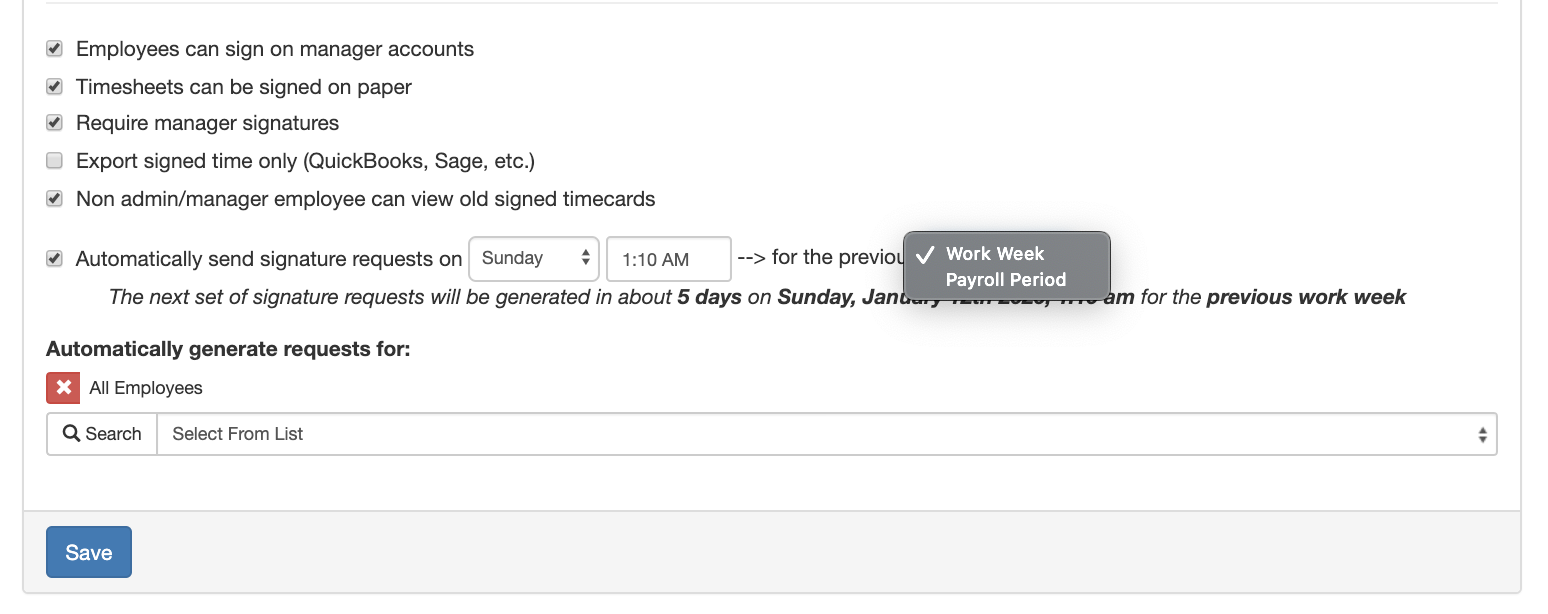Viewport: 1548px width, 614px height.
Task: Remove All Employees using red X icon
Action: coord(63,388)
